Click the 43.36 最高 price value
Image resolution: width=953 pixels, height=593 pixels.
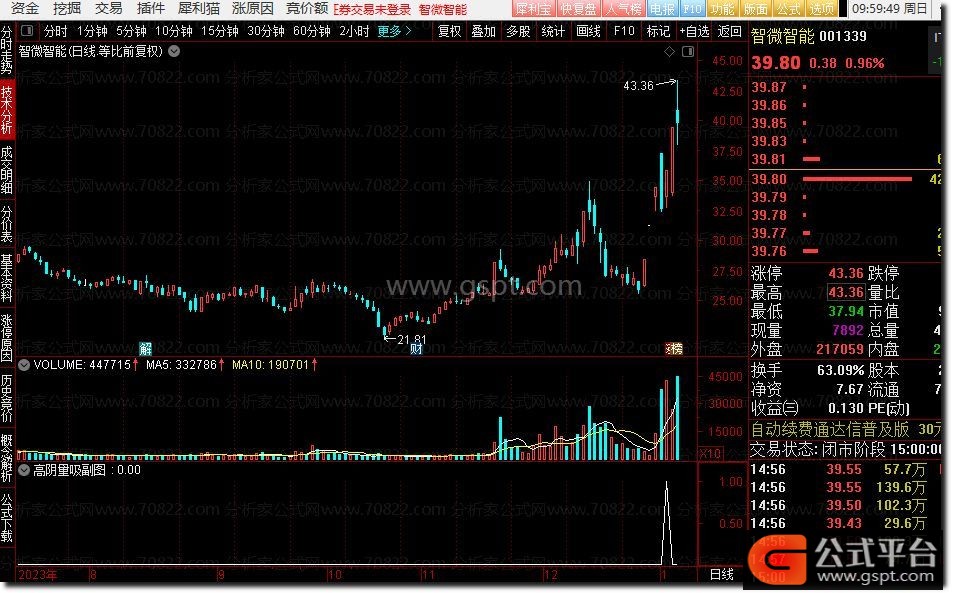846,292
